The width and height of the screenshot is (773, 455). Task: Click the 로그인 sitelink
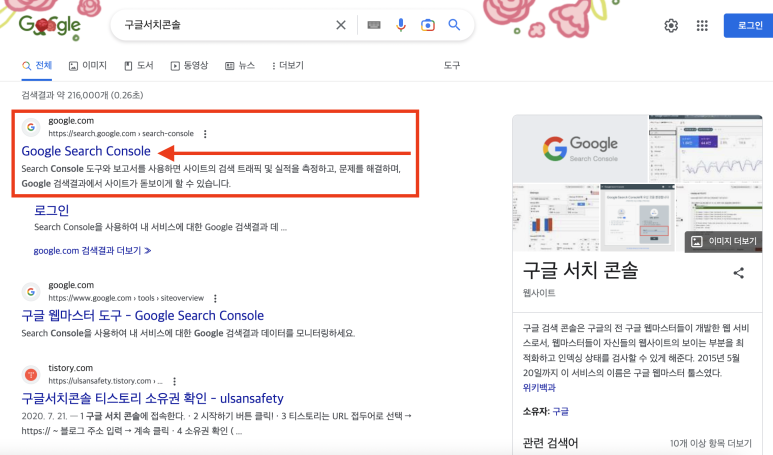click(51, 210)
